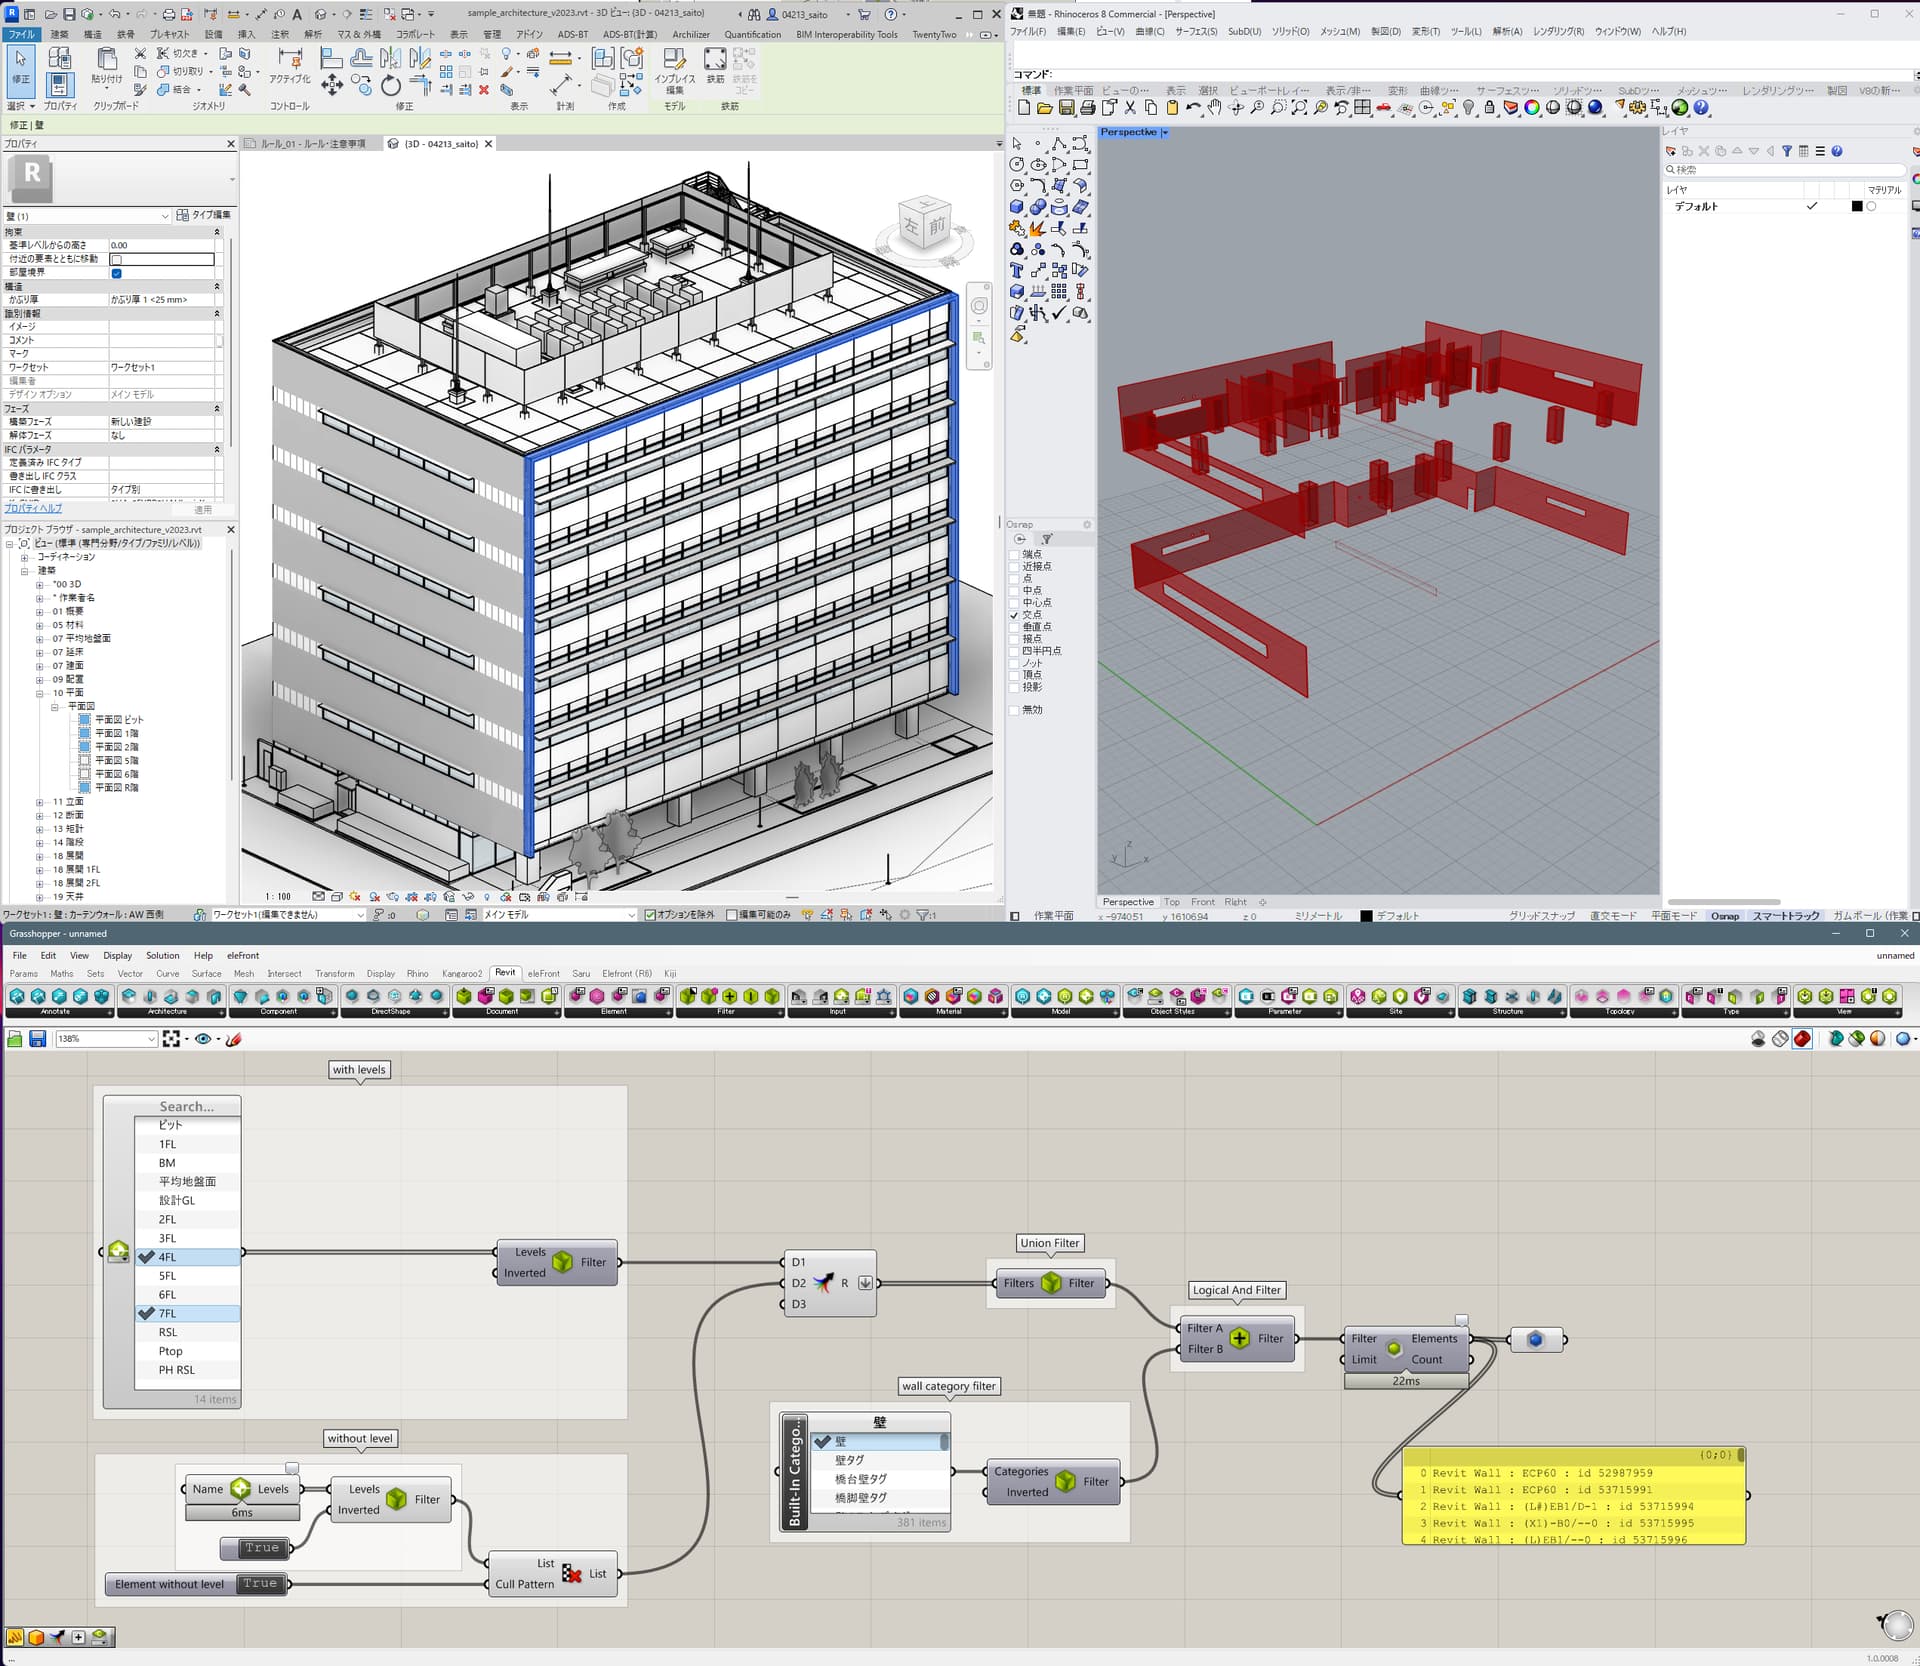This screenshot has height=1666, width=1920.
Task: Click Rhino Osnap status bar button
Action: 1724,915
